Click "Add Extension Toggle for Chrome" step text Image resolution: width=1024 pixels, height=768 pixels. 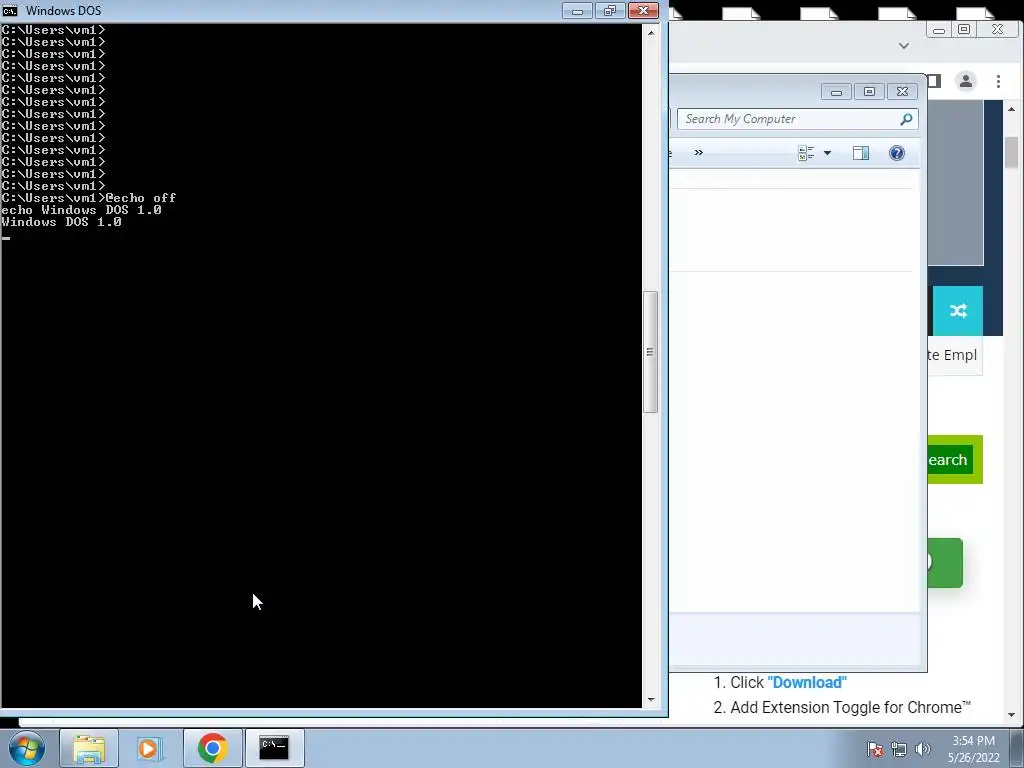point(850,707)
